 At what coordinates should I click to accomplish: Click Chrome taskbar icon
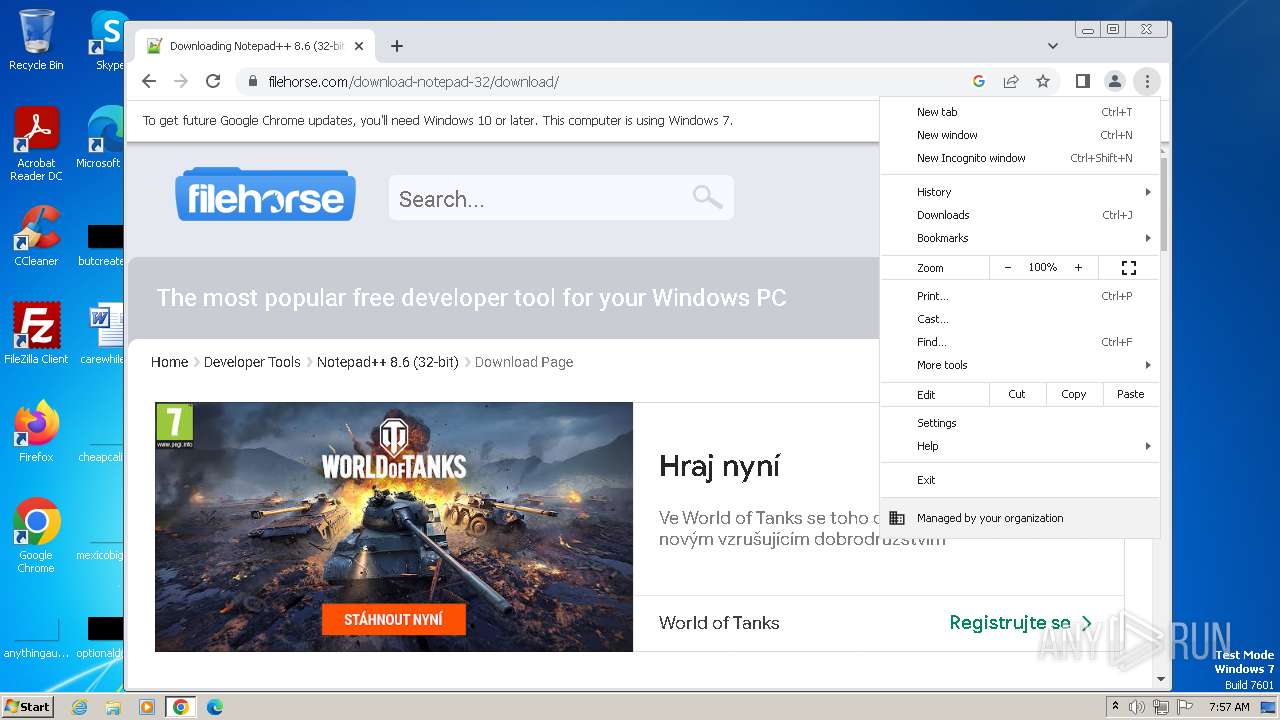(181, 707)
